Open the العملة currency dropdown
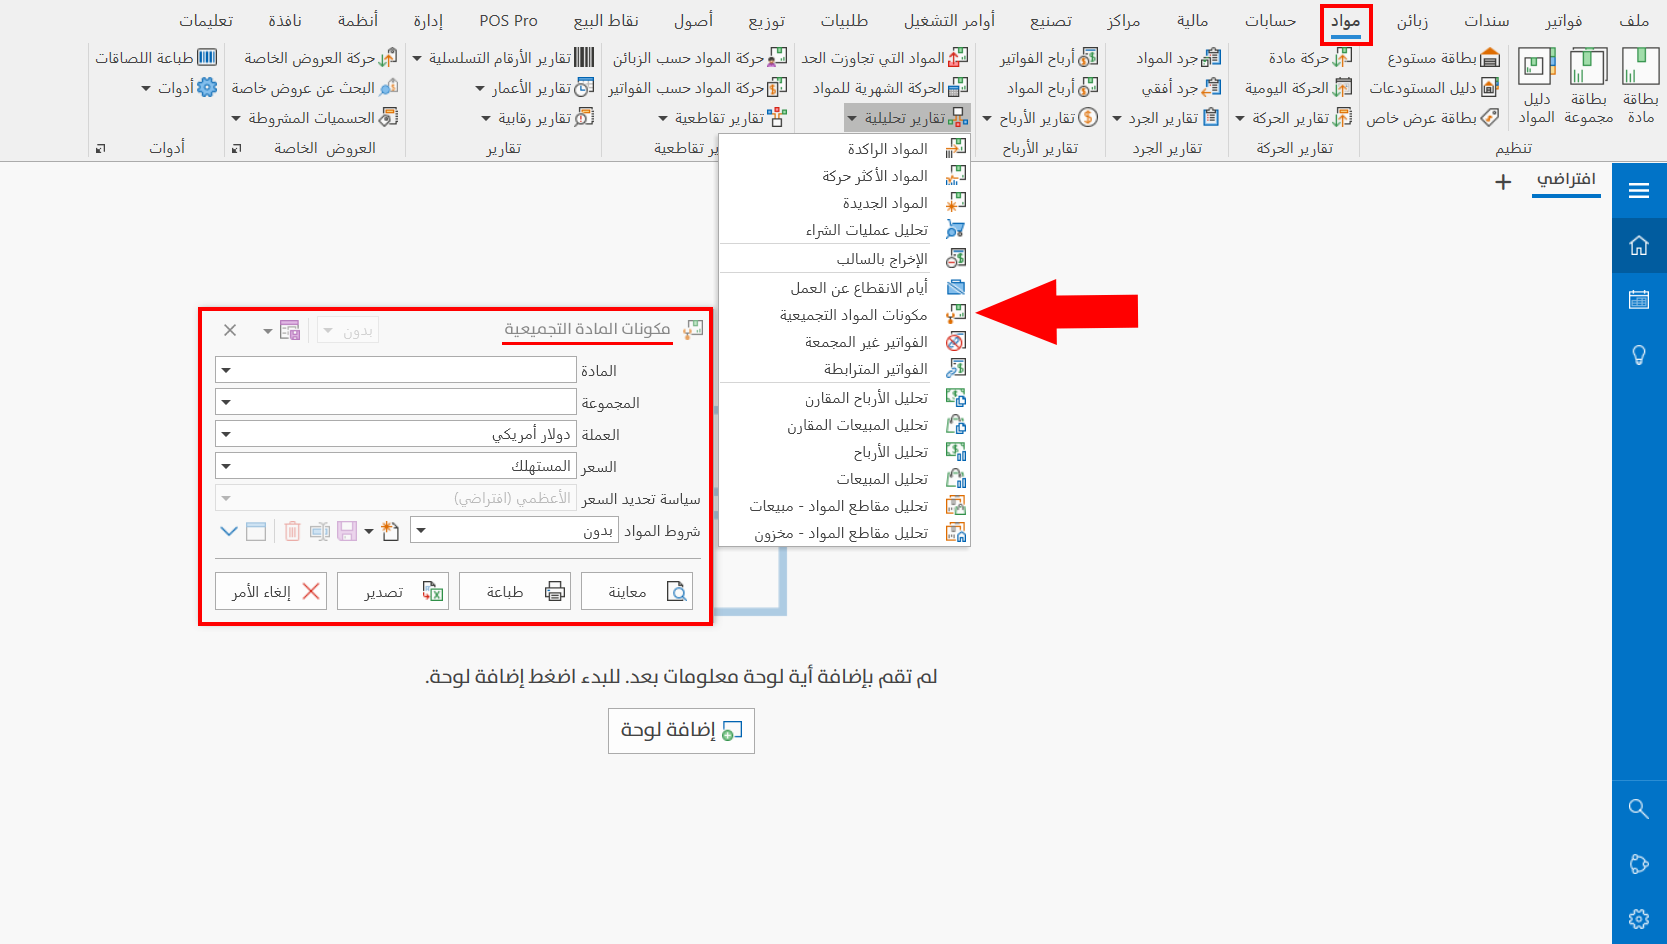Image resolution: width=1667 pixels, height=944 pixels. click(x=226, y=434)
